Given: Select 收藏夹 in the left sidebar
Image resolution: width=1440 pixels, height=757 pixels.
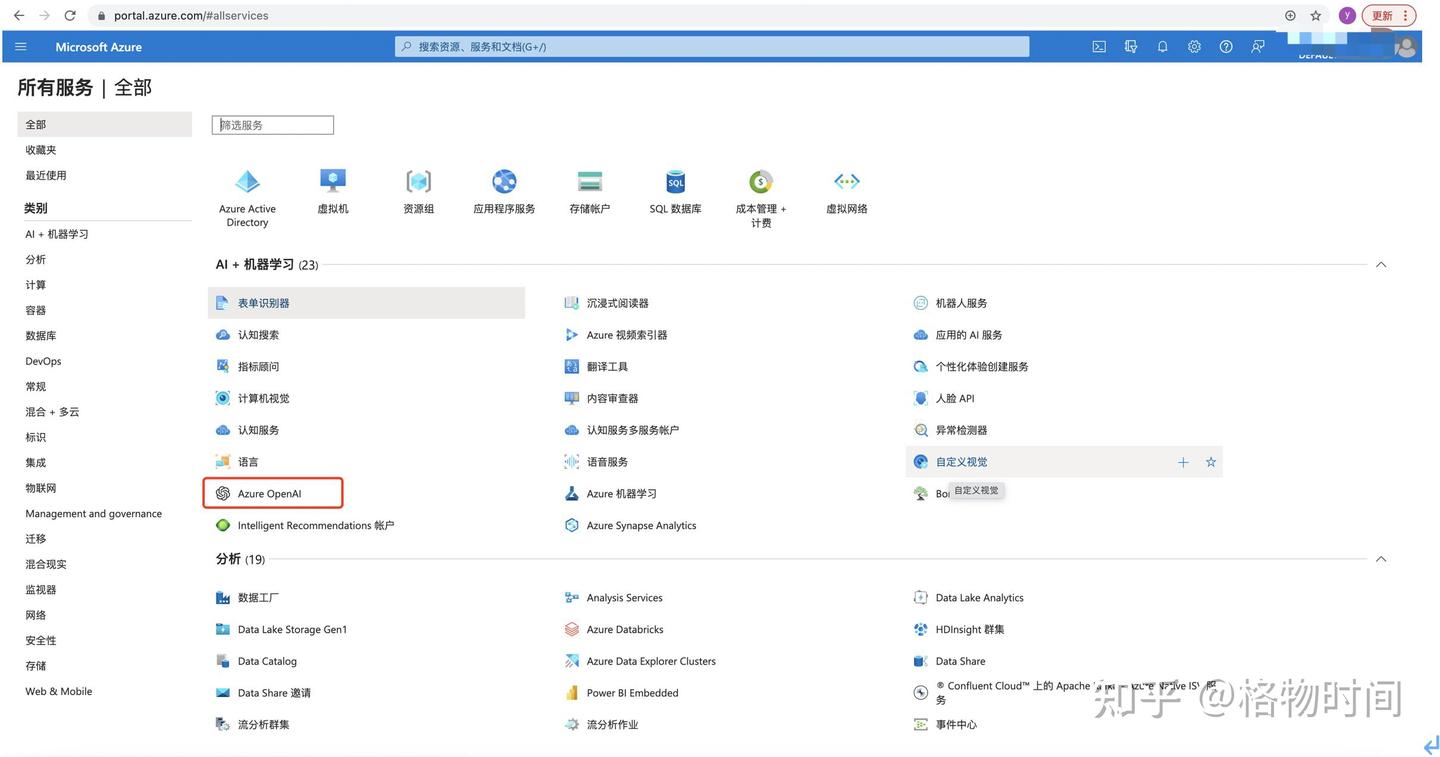Looking at the screenshot, I should pyautogui.click(x=40, y=149).
